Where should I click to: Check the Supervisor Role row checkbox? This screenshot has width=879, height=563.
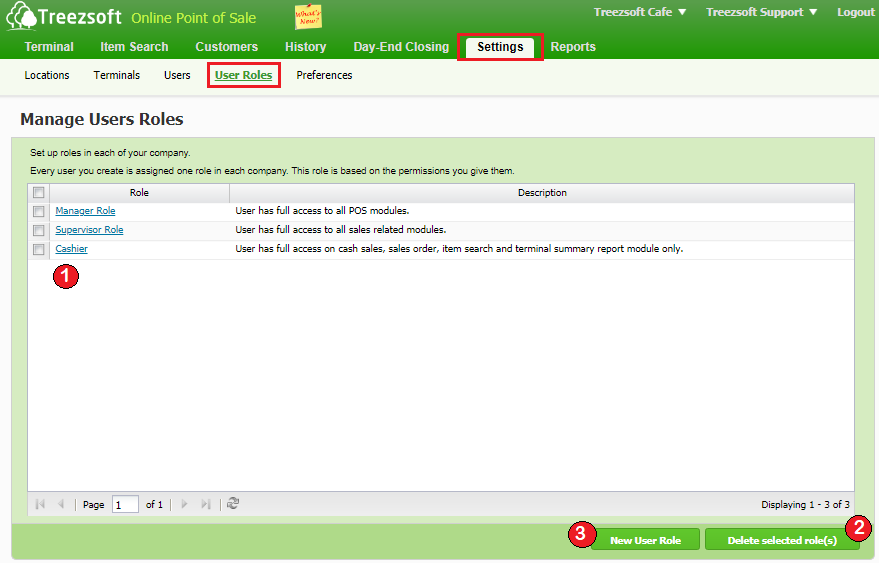tap(39, 230)
